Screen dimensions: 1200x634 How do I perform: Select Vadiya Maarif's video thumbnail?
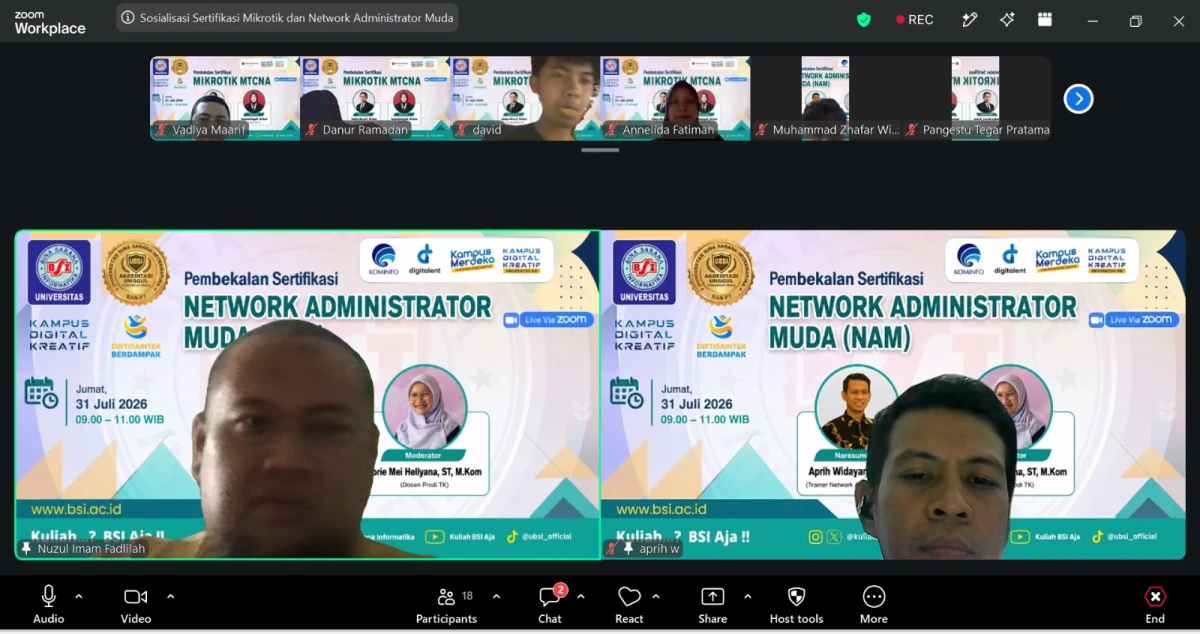click(225, 98)
